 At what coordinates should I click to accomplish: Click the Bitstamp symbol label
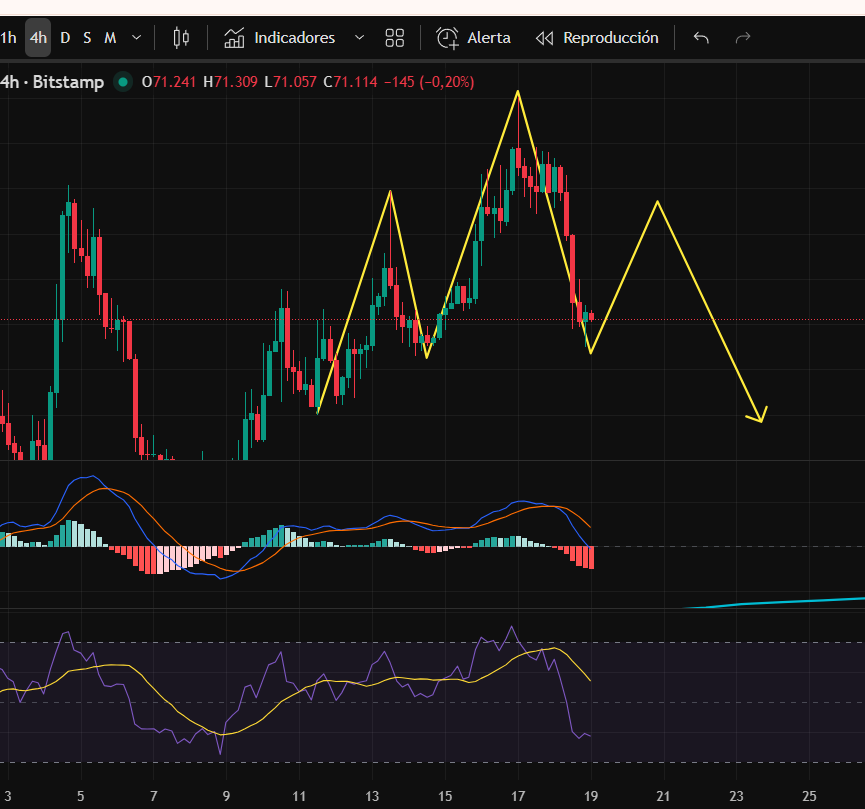coord(68,82)
